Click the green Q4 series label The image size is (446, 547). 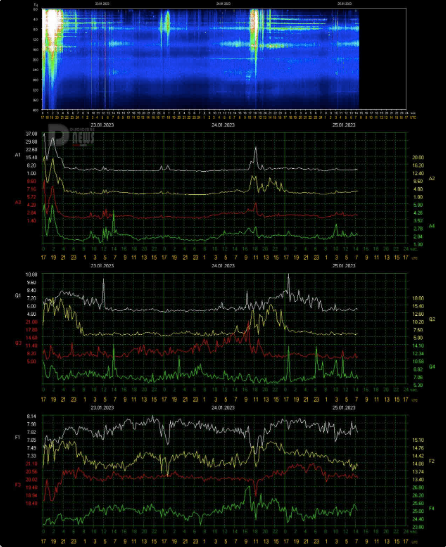coord(432,367)
